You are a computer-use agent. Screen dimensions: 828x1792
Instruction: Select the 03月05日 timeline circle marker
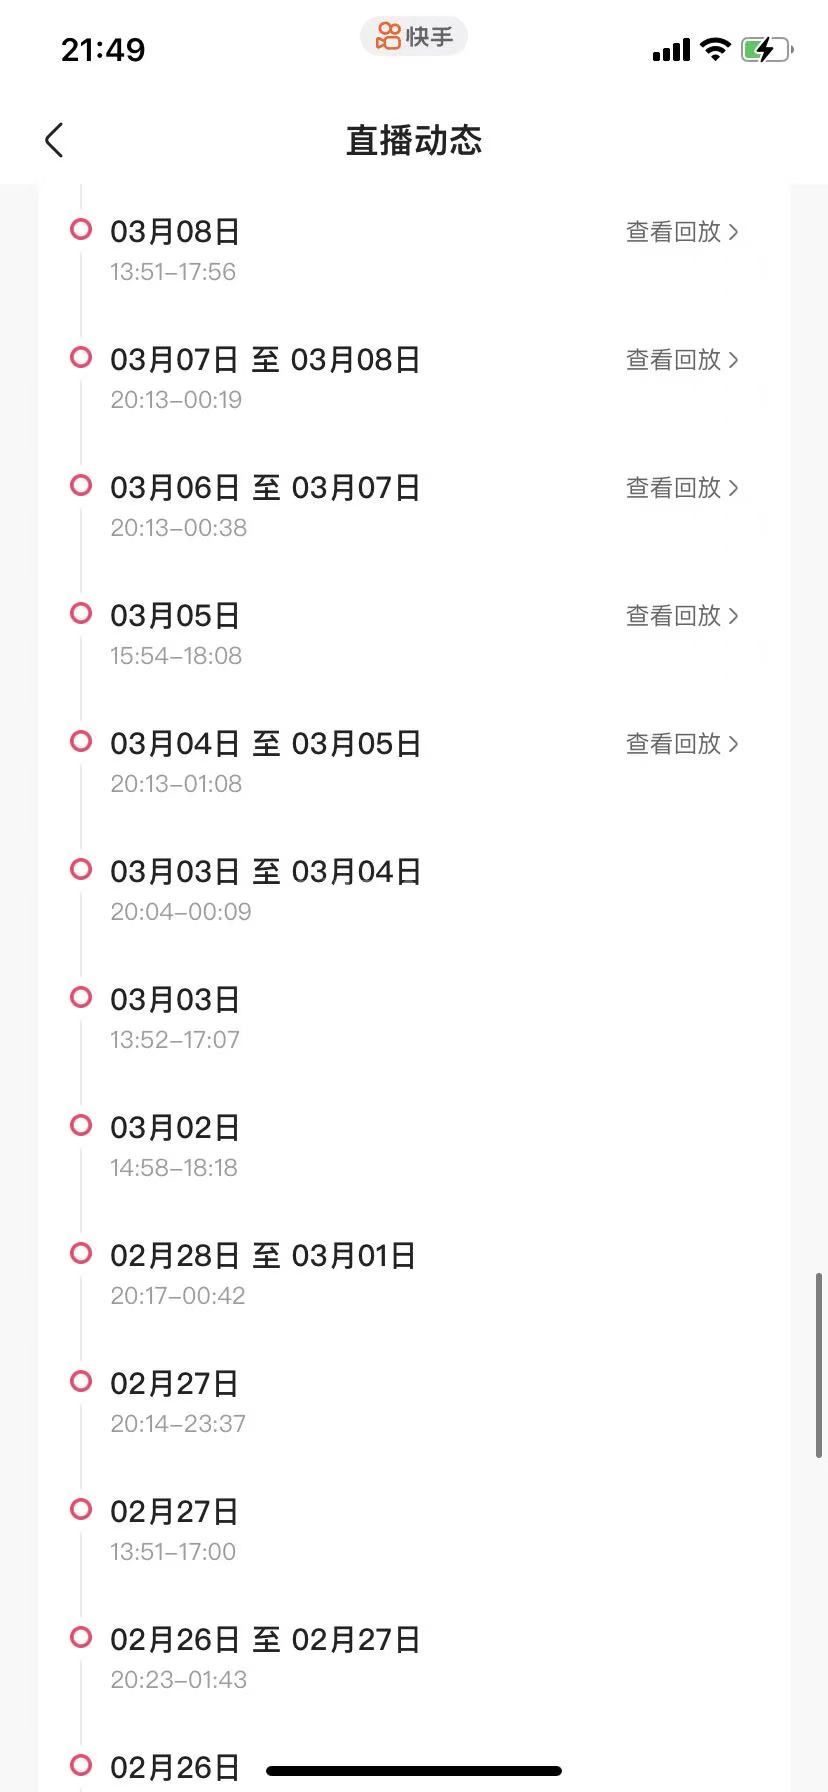(x=81, y=613)
